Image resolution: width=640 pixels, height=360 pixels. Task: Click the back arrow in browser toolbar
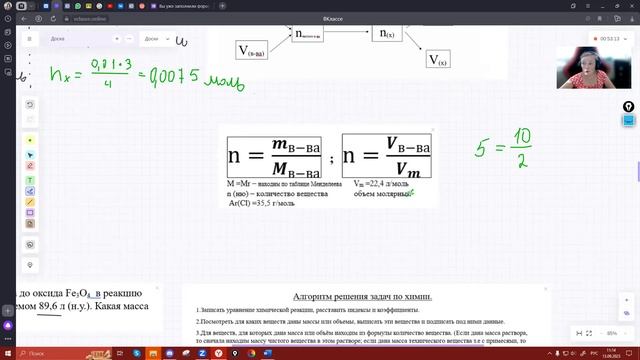click(24, 19)
